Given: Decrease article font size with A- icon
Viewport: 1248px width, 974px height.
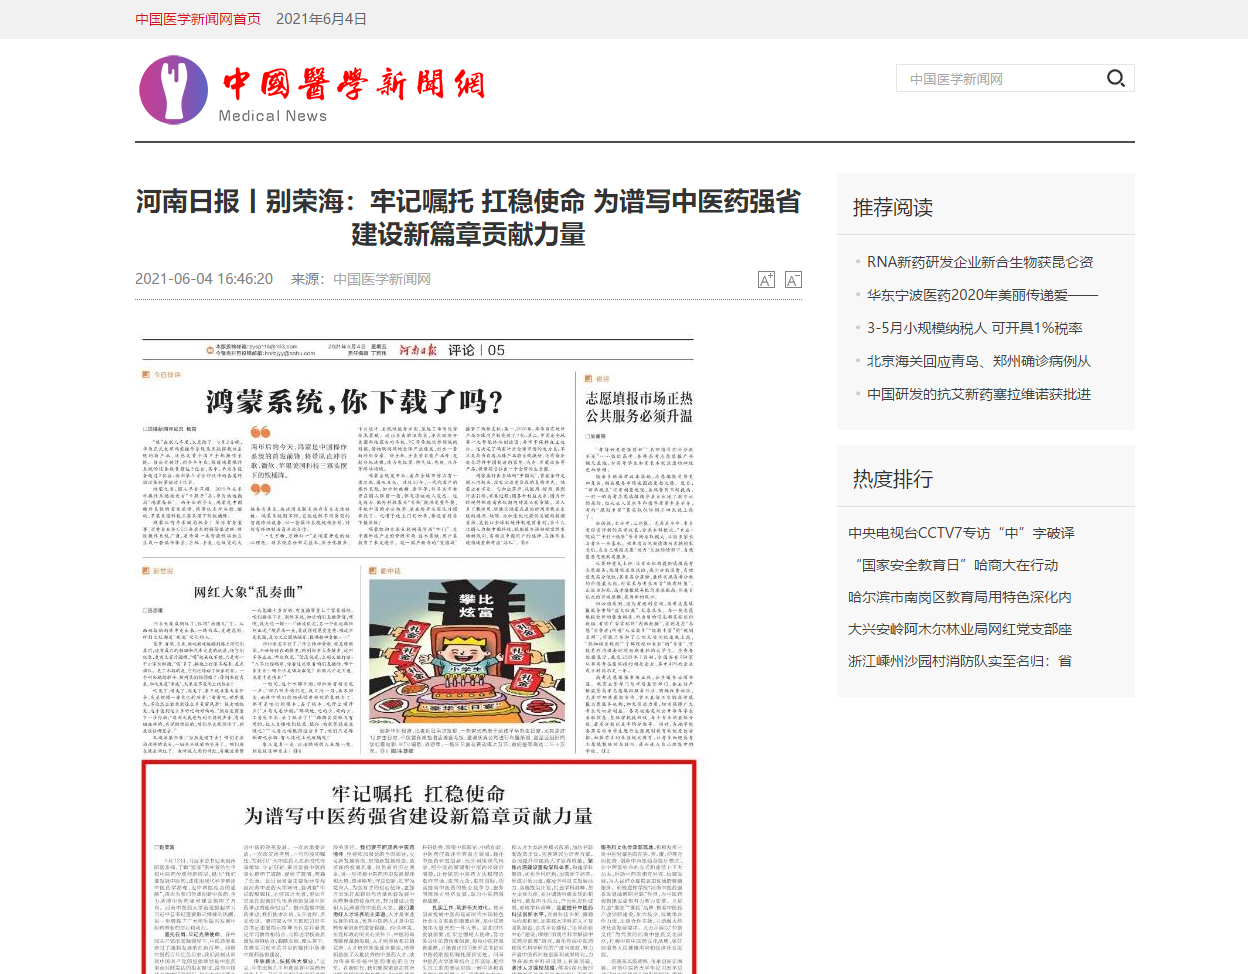Looking at the screenshot, I should point(793,280).
